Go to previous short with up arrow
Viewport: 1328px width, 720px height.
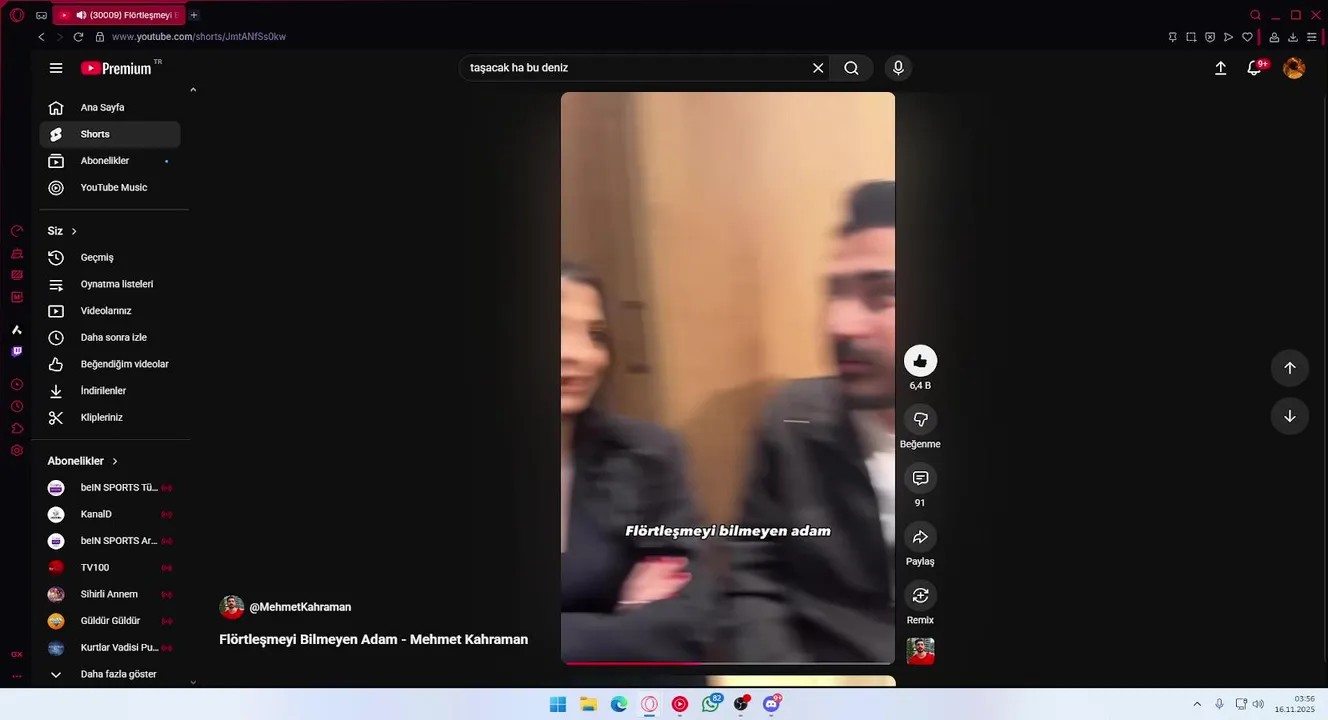1290,368
